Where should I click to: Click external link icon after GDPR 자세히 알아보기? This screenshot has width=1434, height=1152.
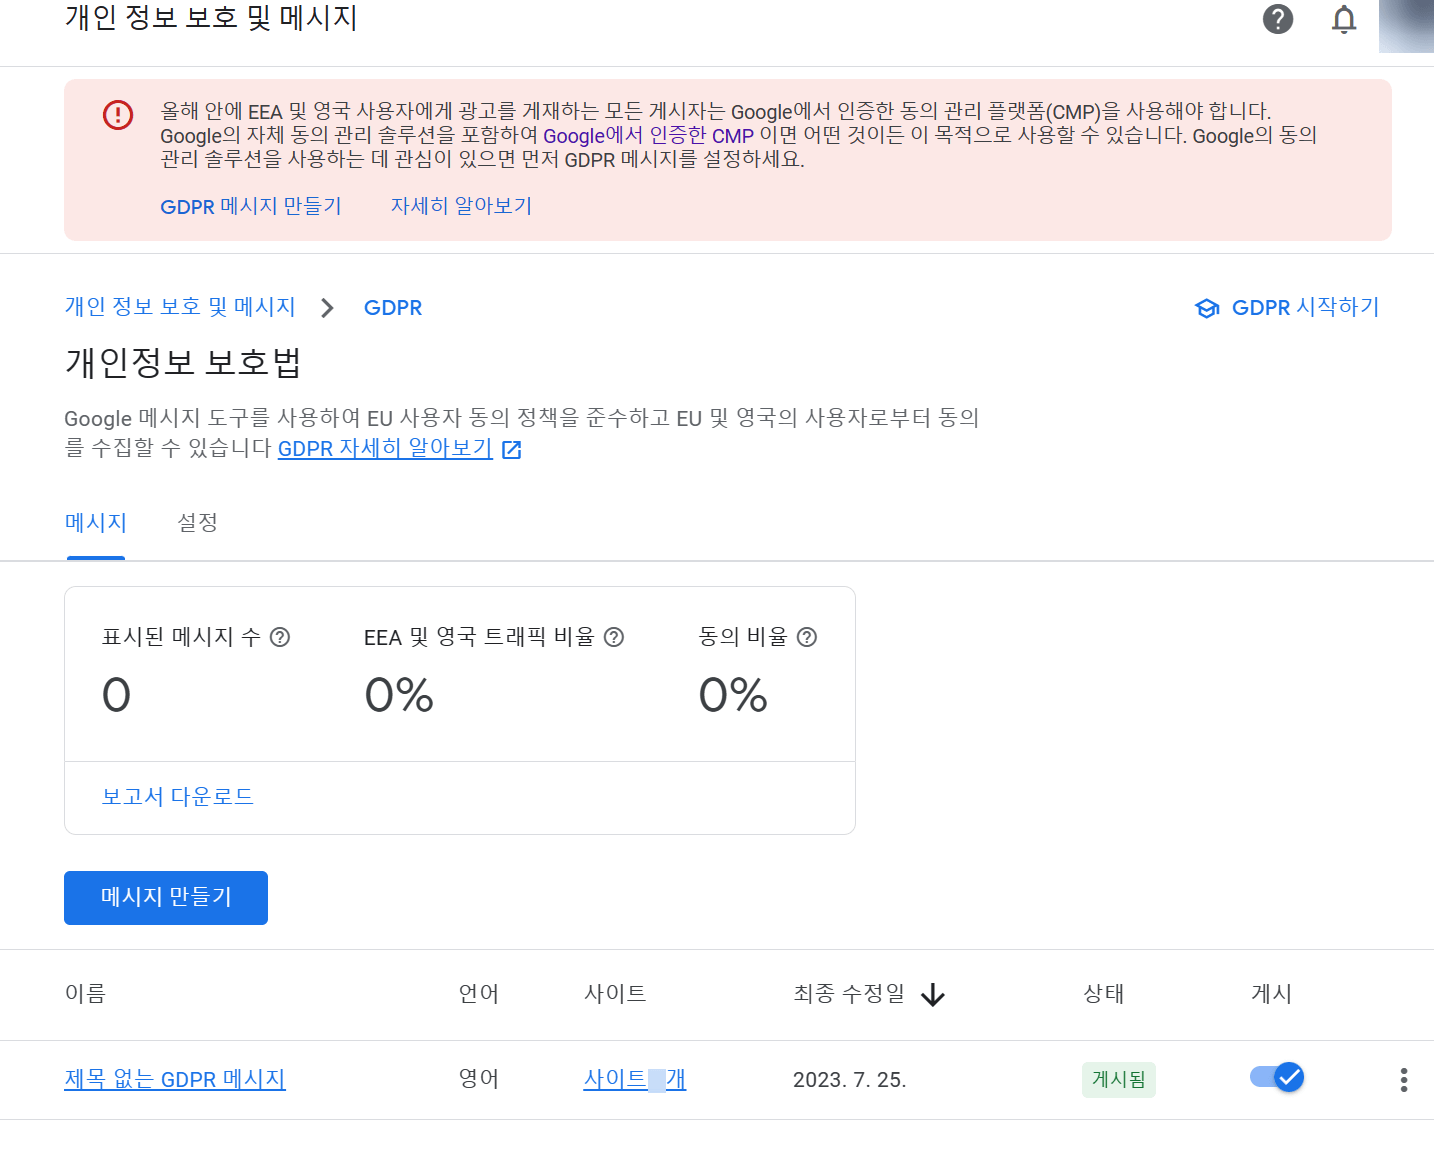(512, 450)
